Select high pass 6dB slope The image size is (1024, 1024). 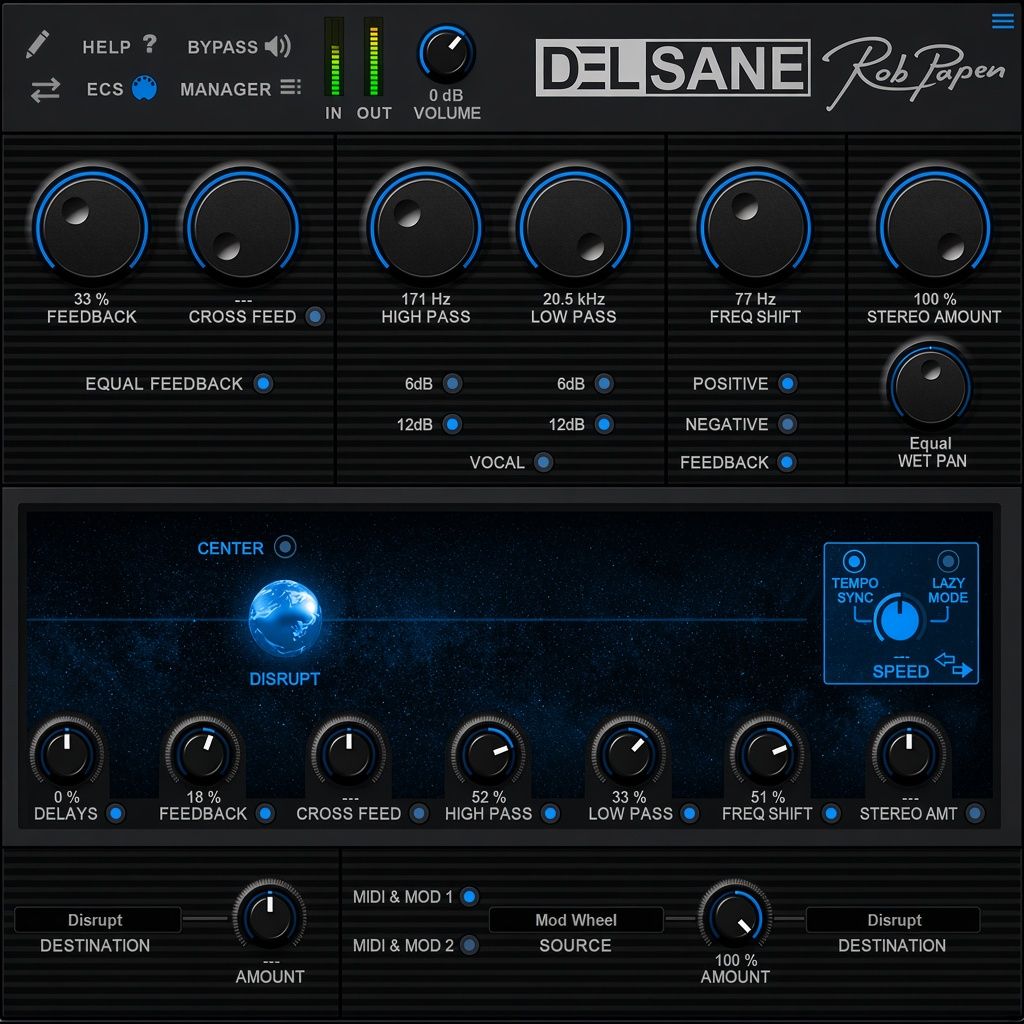pos(452,383)
